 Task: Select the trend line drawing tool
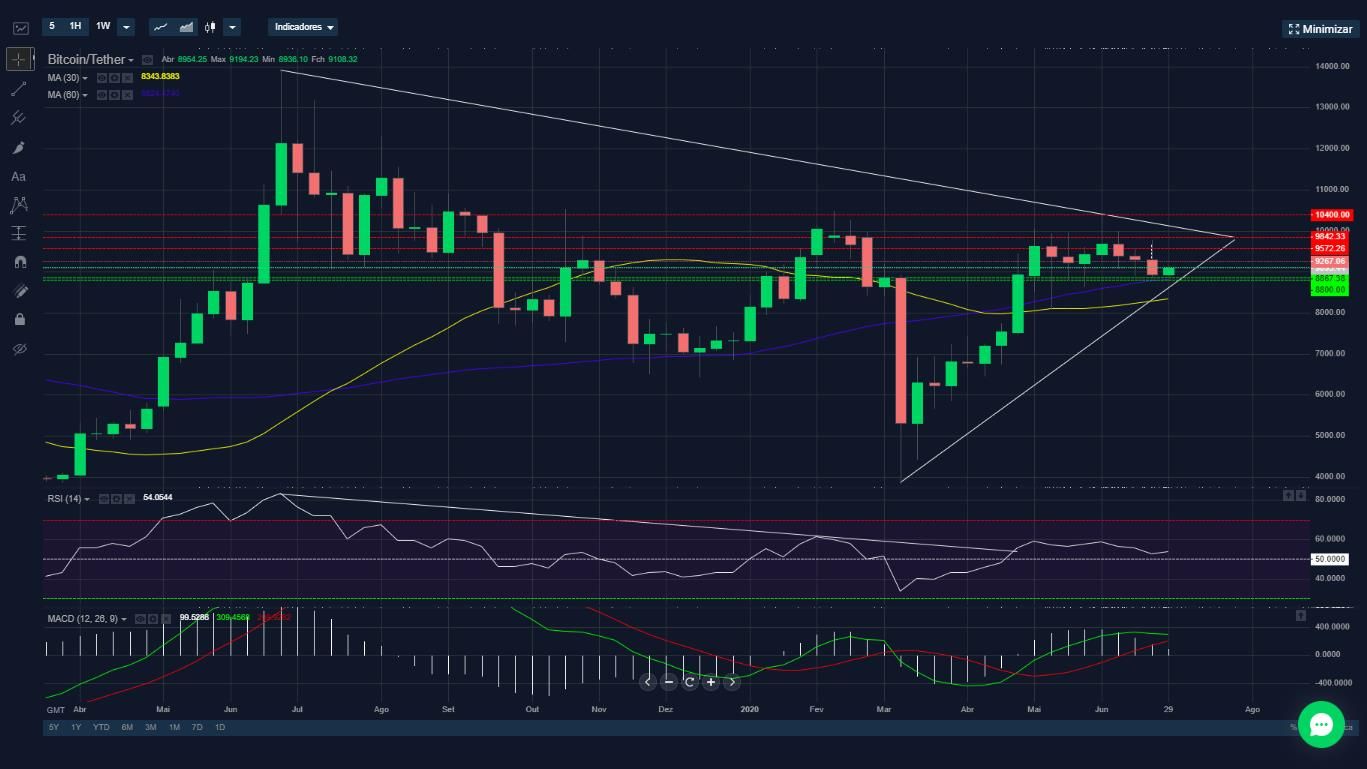coord(18,89)
